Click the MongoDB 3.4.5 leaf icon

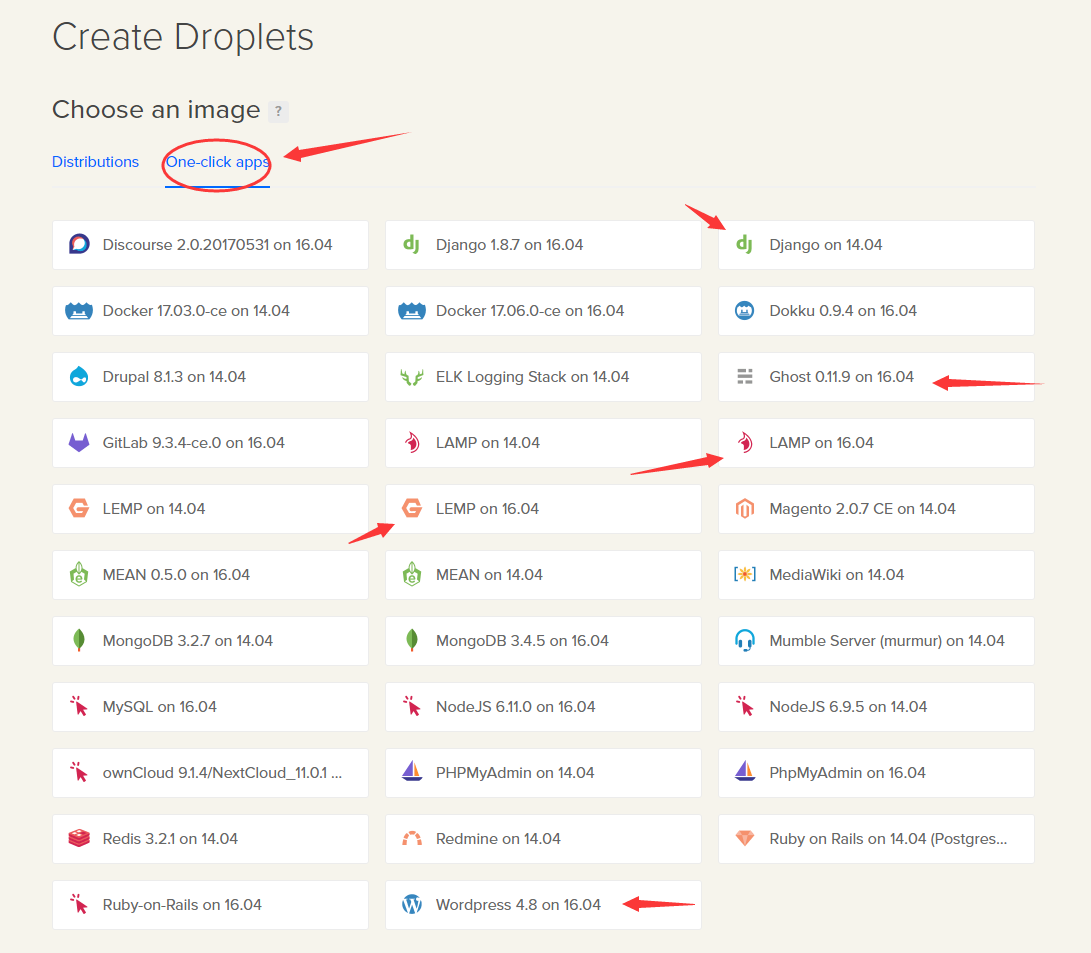point(412,640)
